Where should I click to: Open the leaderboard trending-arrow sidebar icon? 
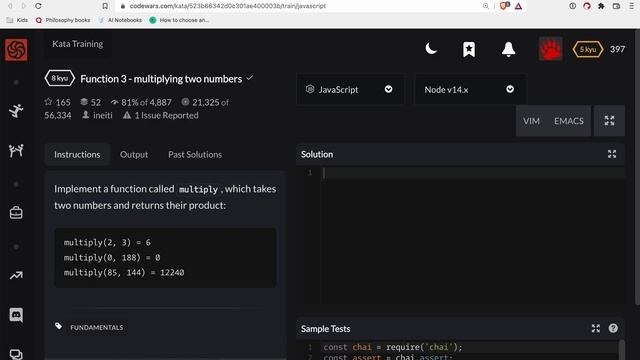(x=16, y=276)
